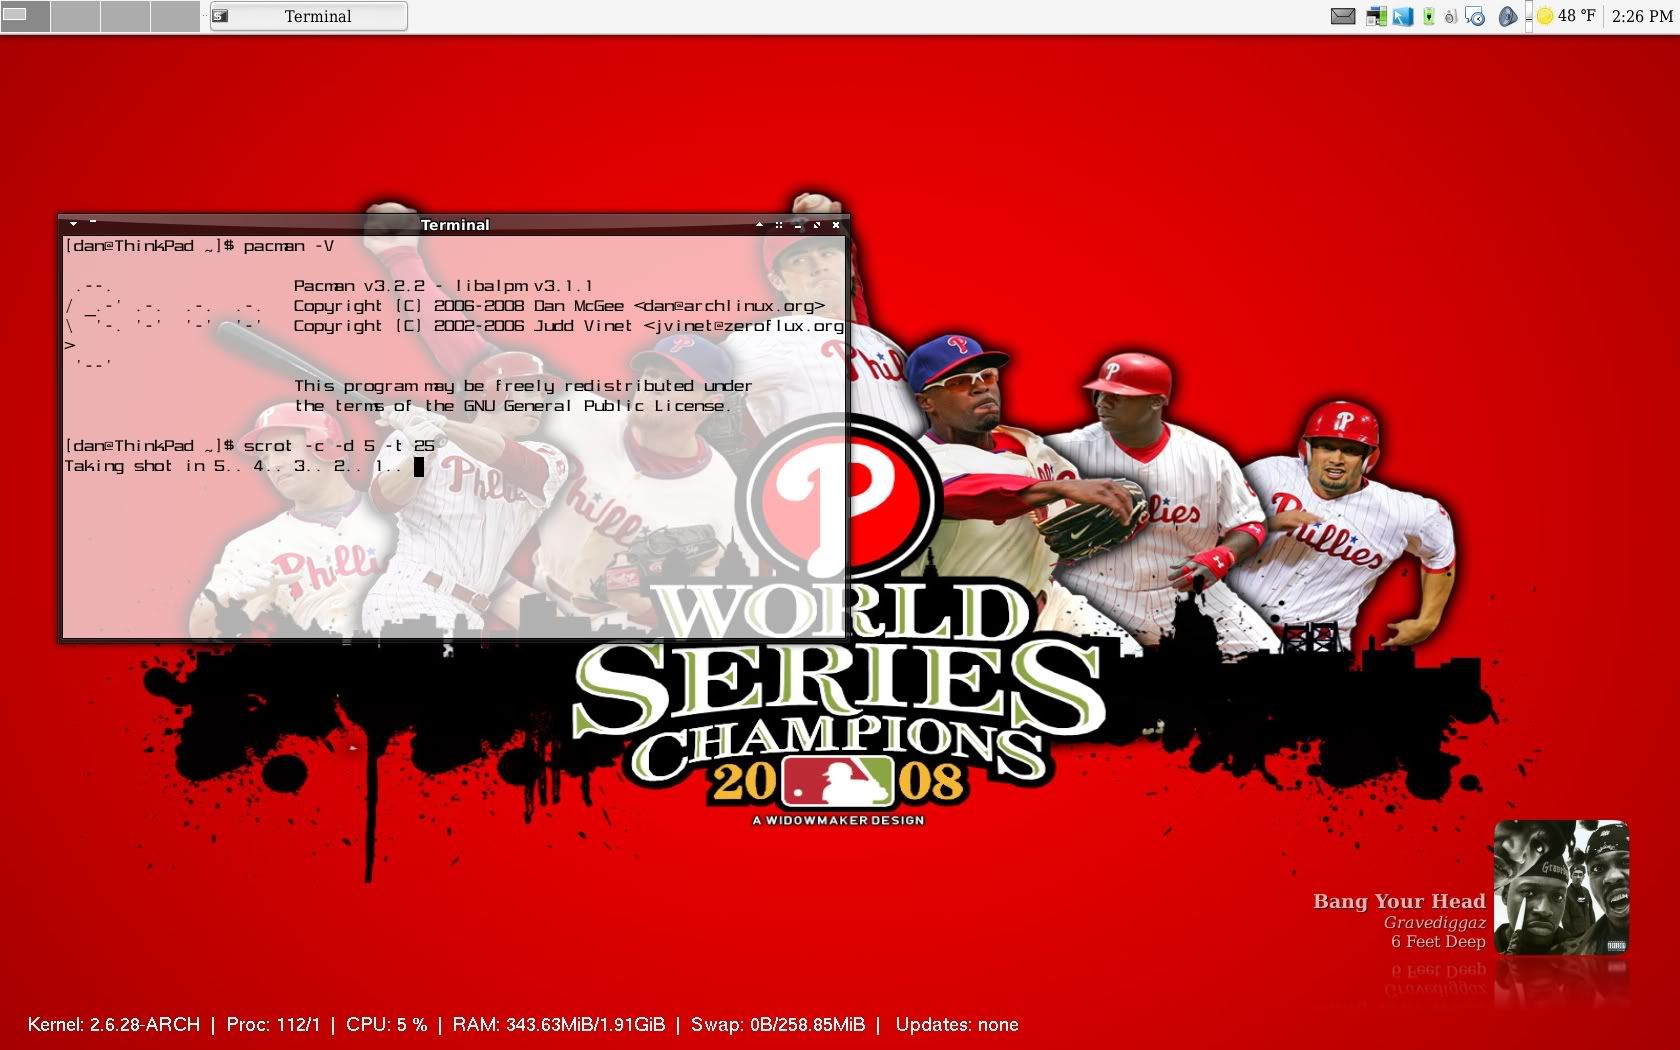Click the 'RAM: 343.63MiB/1.91GiB' status entry
This screenshot has height=1050, width=1680.
(558, 1024)
